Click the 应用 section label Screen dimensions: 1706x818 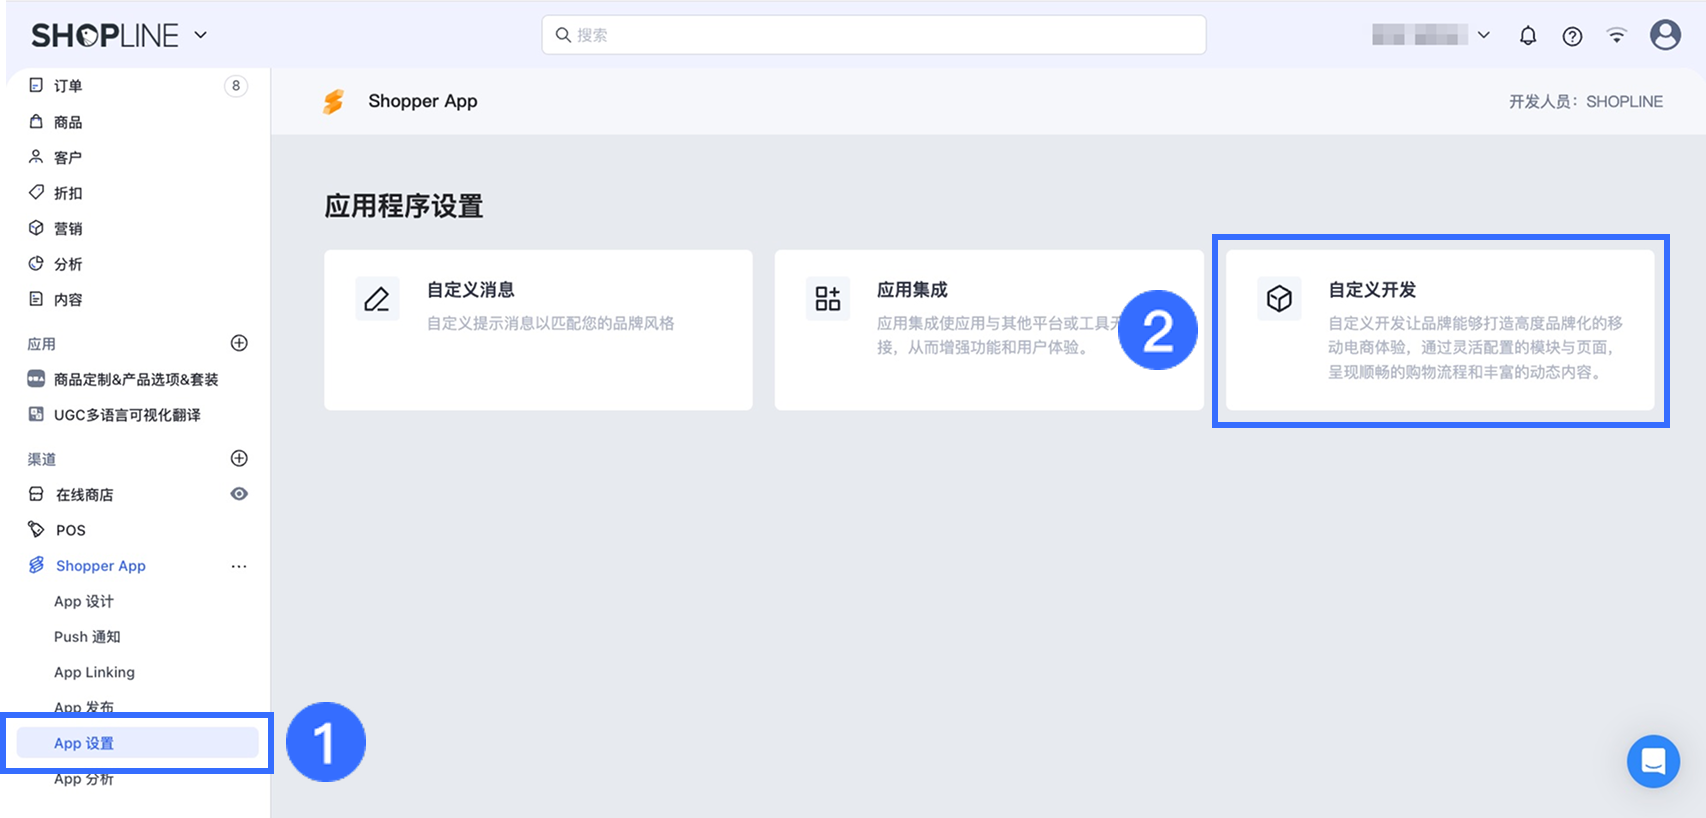[x=42, y=344]
